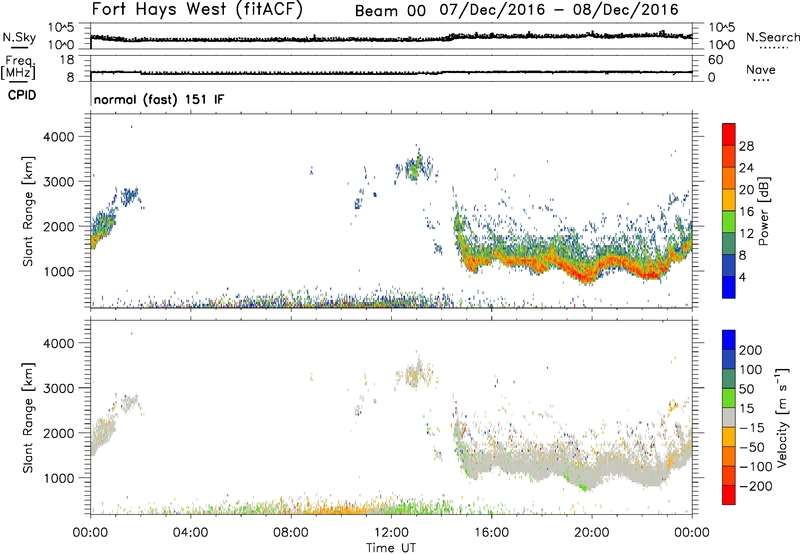Click the 'N.Sky' legend label
The width and height of the screenshot is (800, 554).
click(x=19, y=37)
